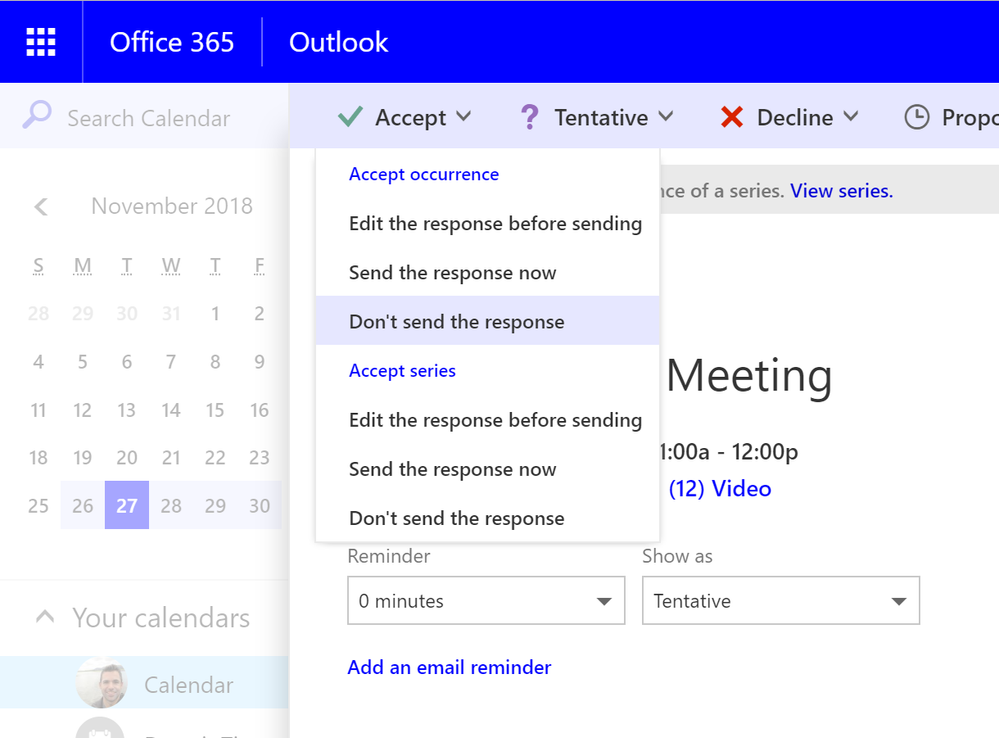Select November 26 in mini calendar
The image size is (999, 738).
pos(82,505)
